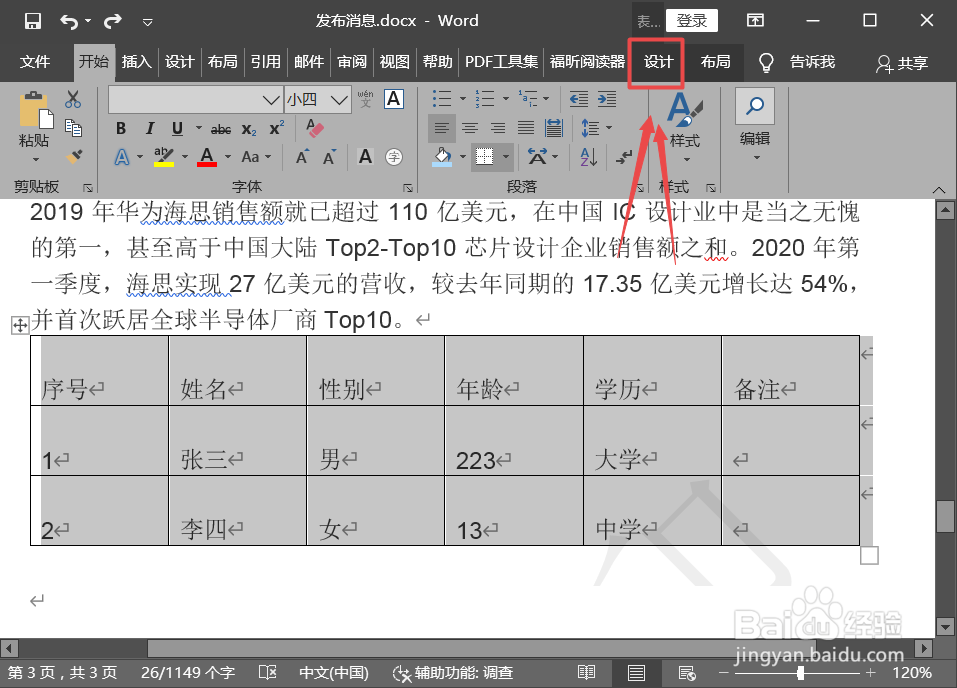Click the line spacing icon
The height and width of the screenshot is (688, 957).
pos(590,128)
